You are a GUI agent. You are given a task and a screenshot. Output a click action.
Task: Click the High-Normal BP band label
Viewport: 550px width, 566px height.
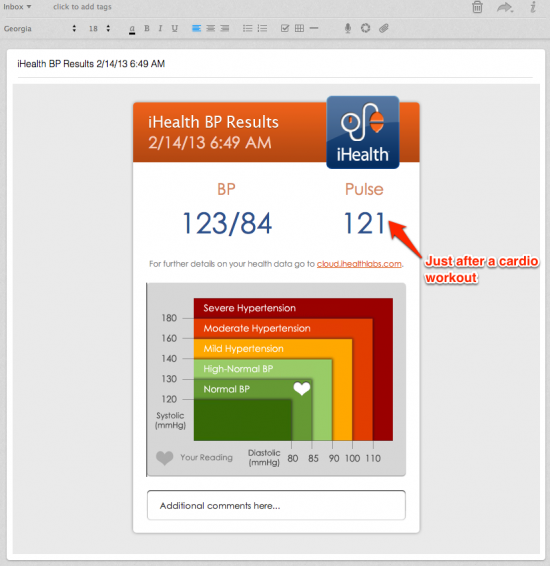point(238,369)
